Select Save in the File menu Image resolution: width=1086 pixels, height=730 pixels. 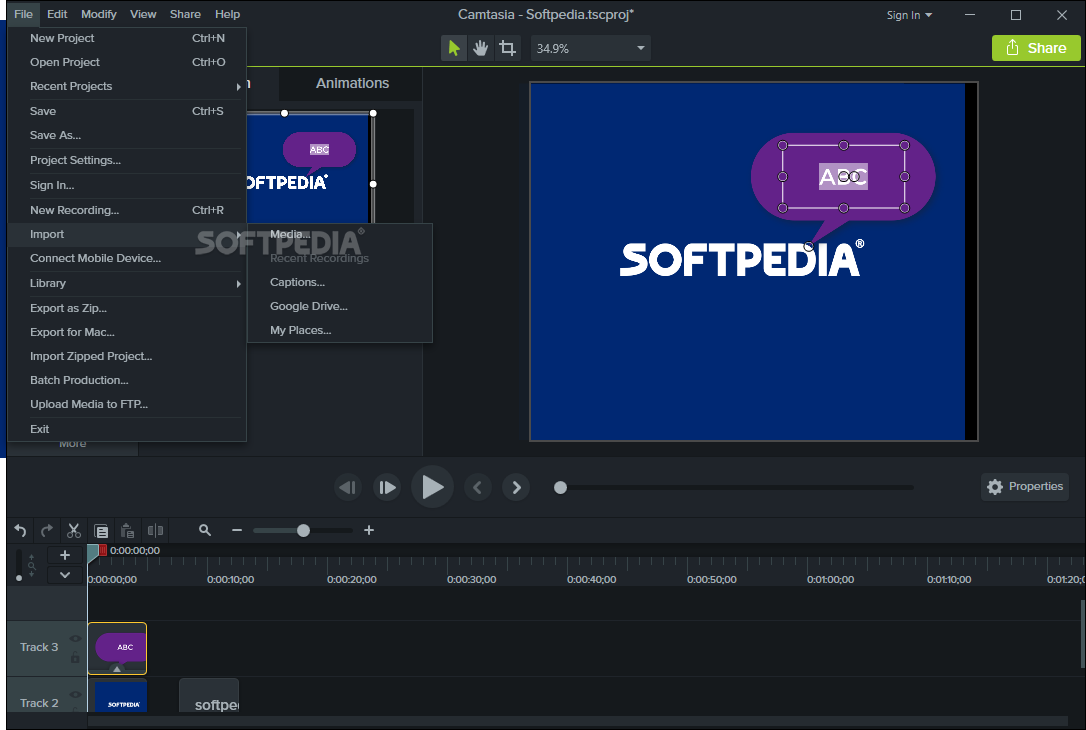127,111
